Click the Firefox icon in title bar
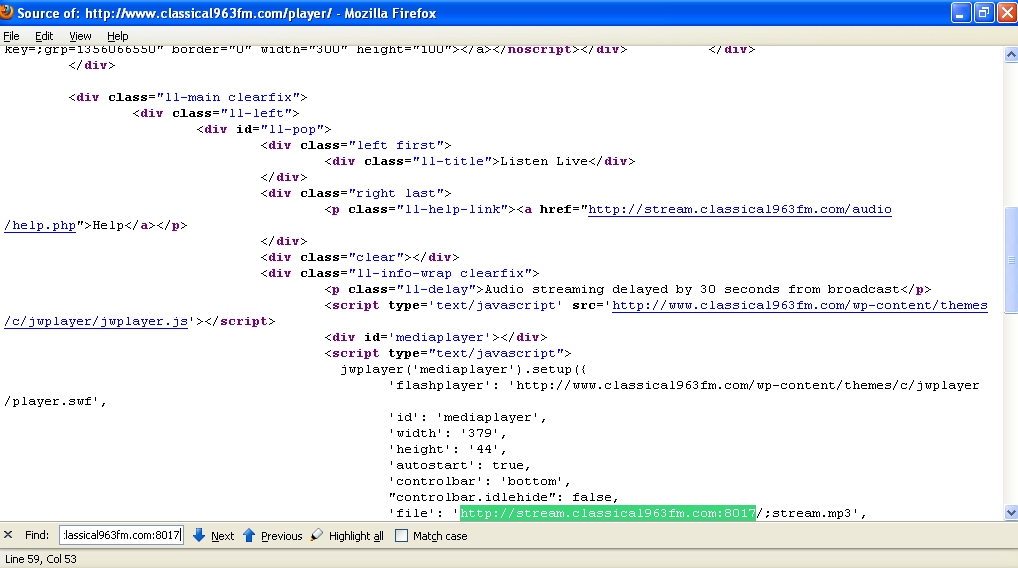1018x568 pixels. 7,12
